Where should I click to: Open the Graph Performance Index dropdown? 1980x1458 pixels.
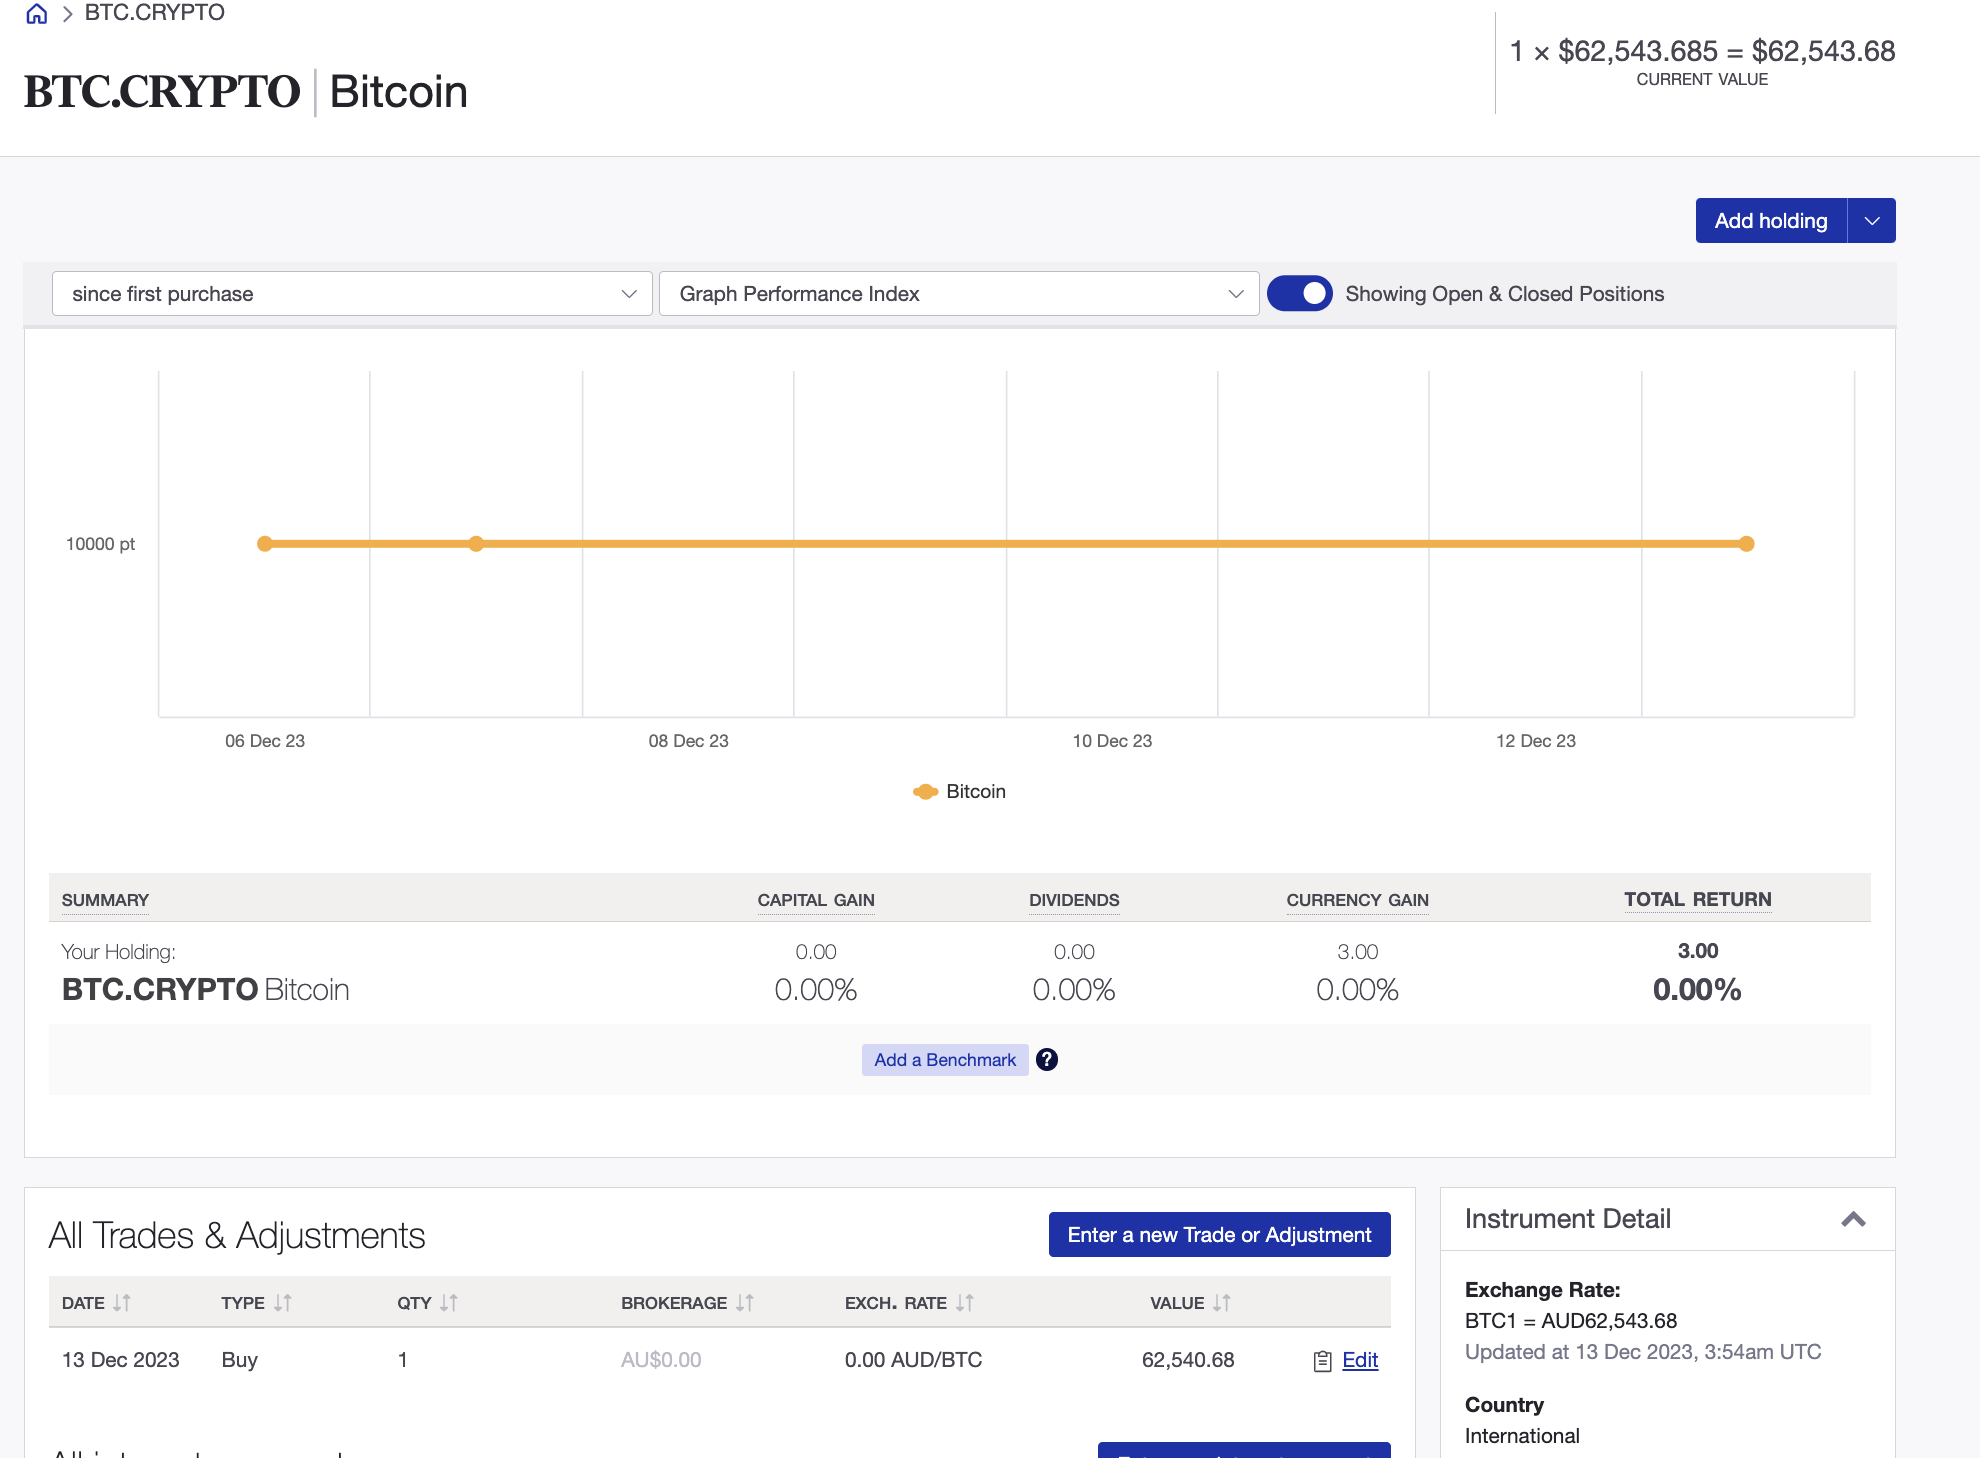[x=958, y=293]
